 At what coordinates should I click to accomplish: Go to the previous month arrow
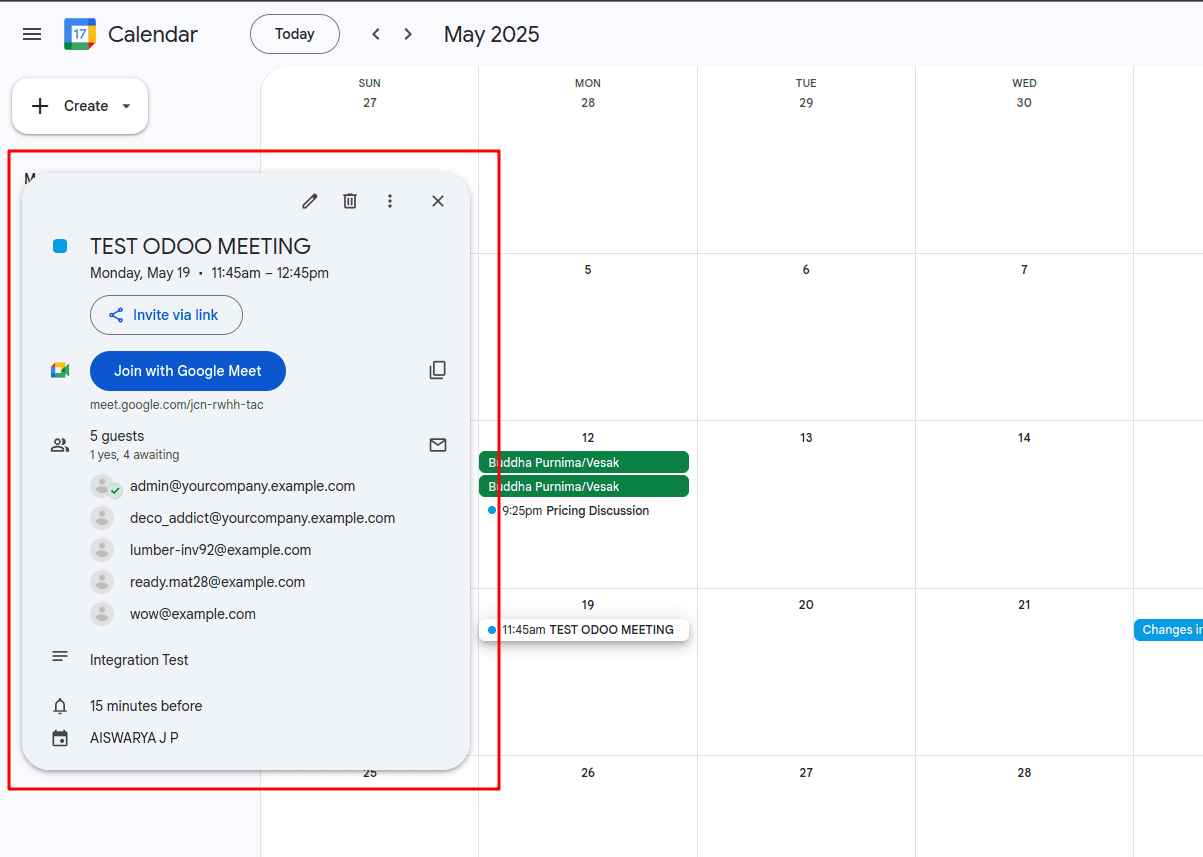pos(376,34)
